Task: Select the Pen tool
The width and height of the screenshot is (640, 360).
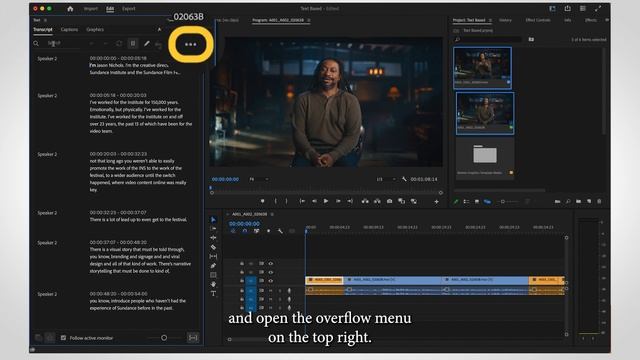Action: pyautogui.click(x=213, y=266)
